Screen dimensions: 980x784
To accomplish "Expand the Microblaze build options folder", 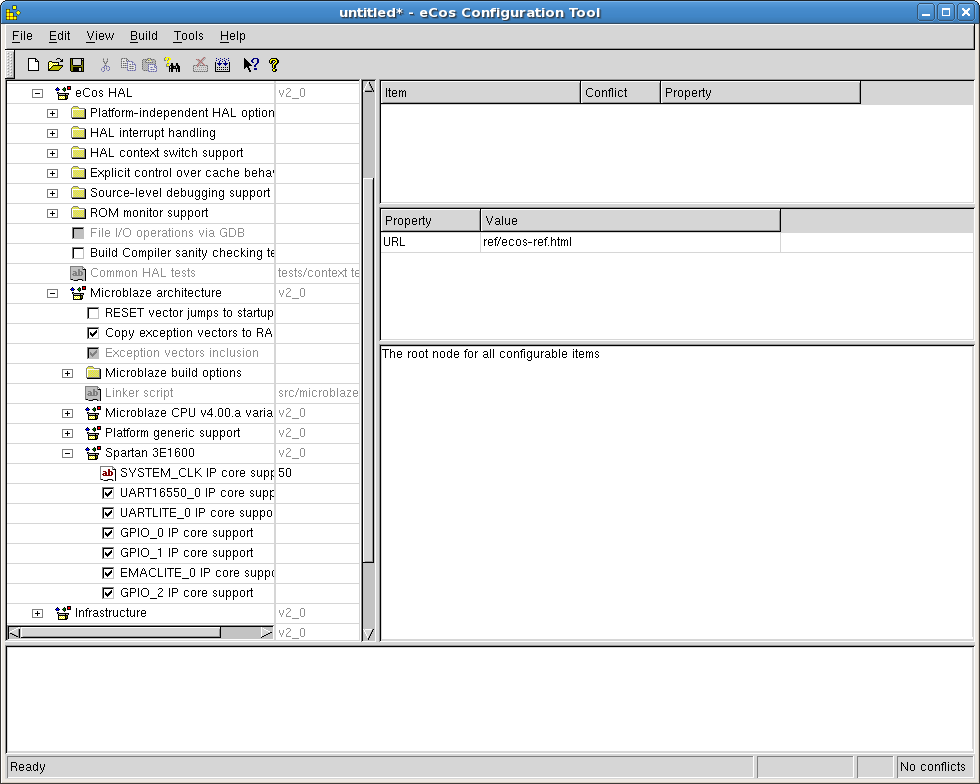I will click(68, 373).
